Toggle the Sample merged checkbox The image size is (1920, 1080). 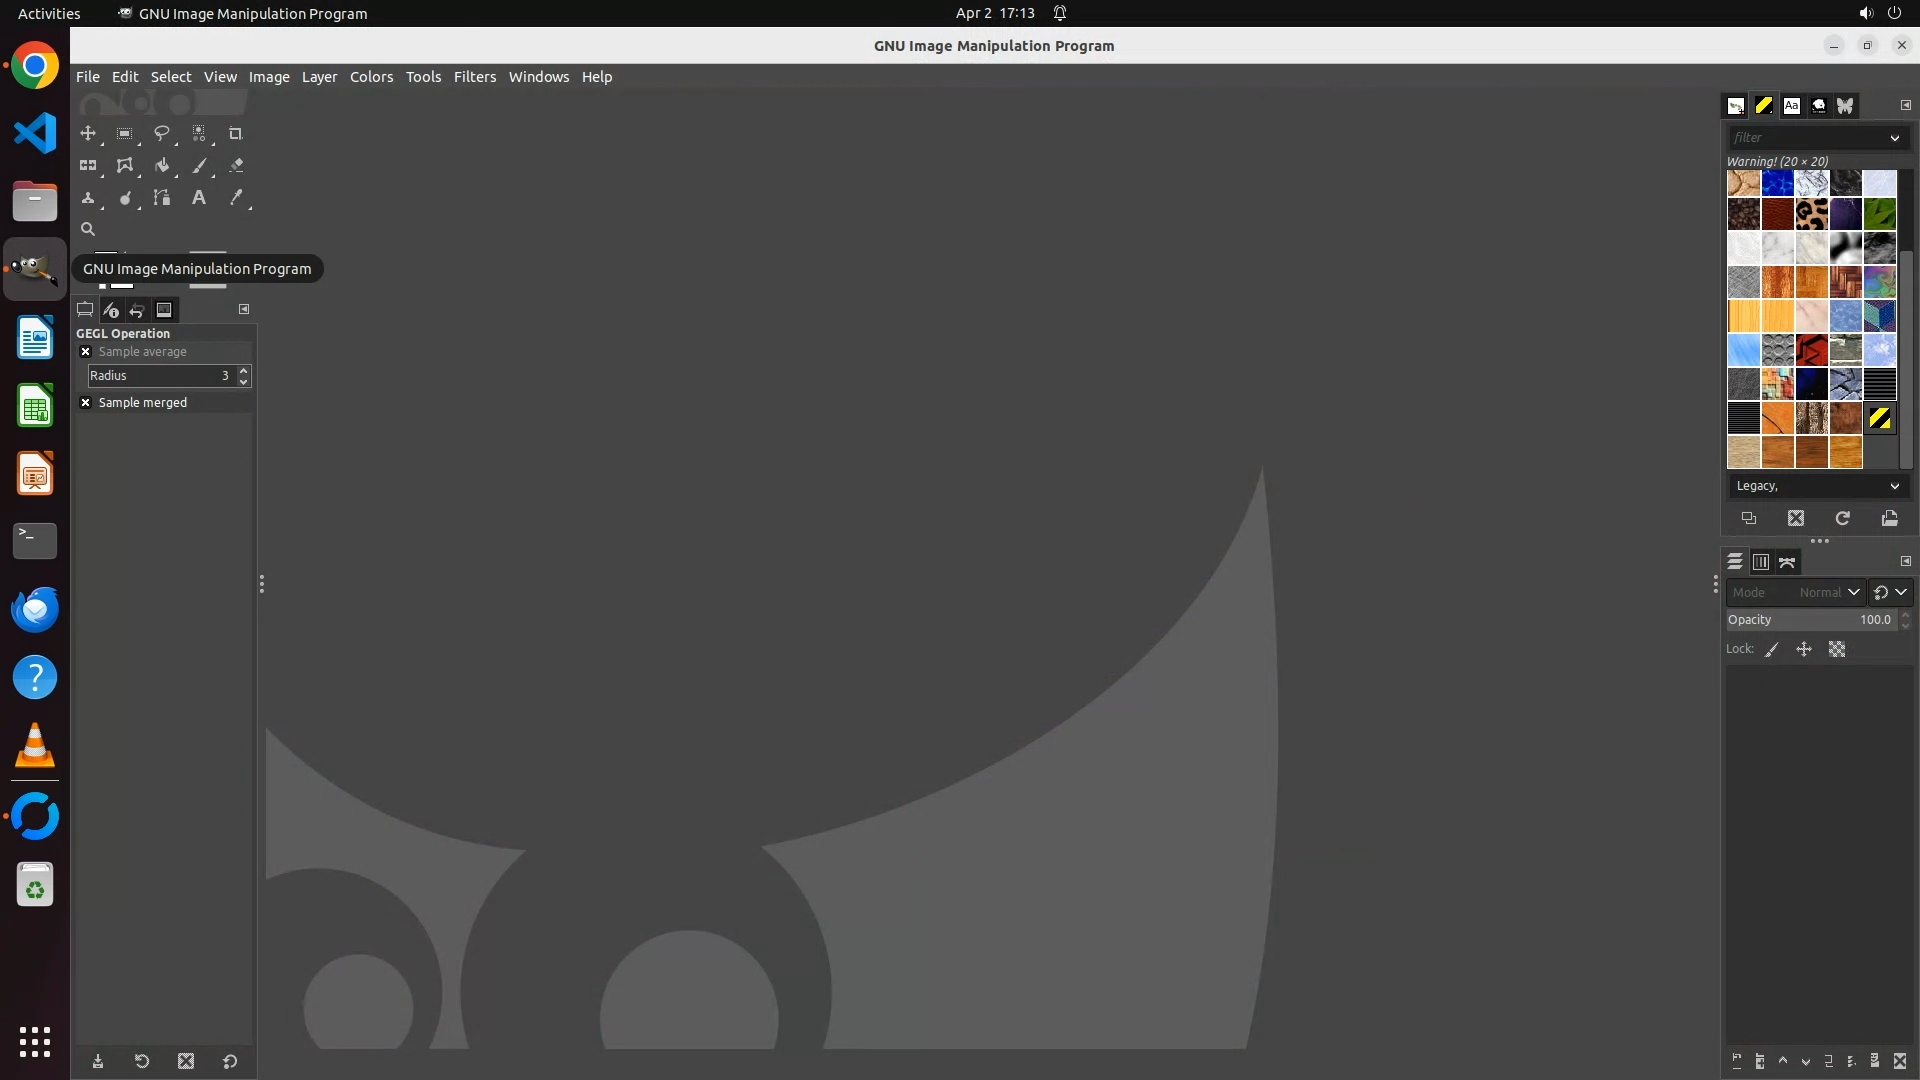86,402
